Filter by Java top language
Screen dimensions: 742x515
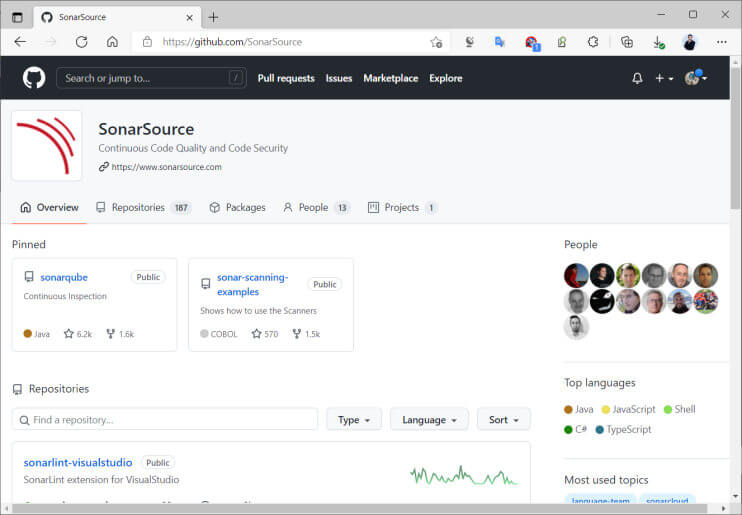[579, 409]
